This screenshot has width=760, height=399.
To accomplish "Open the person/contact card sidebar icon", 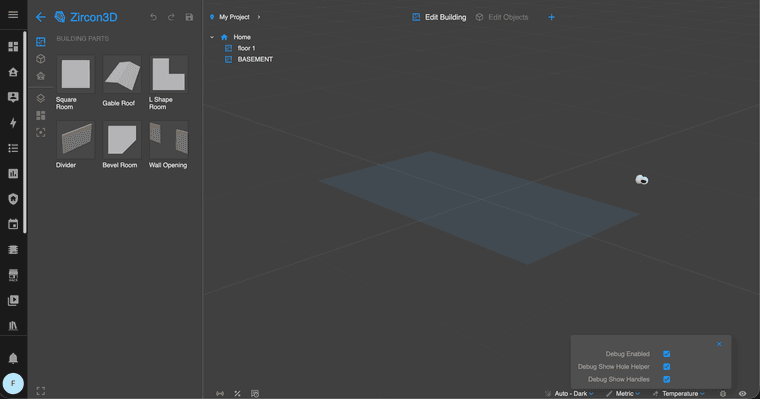I will (x=13, y=97).
